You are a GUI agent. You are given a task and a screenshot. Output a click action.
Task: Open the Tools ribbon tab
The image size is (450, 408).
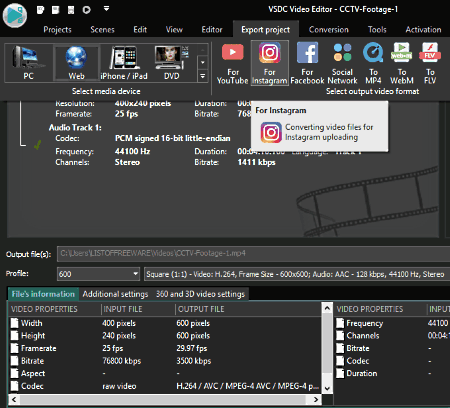[x=377, y=30]
